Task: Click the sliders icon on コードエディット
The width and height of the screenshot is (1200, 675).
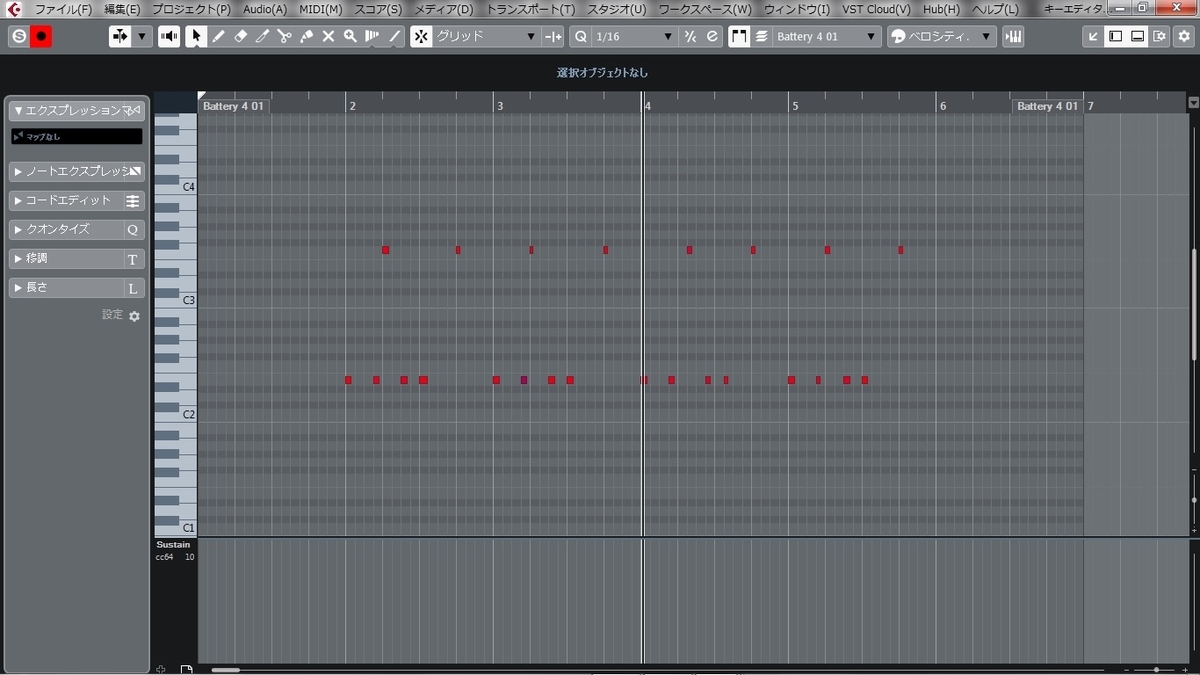Action: click(x=133, y=201)
